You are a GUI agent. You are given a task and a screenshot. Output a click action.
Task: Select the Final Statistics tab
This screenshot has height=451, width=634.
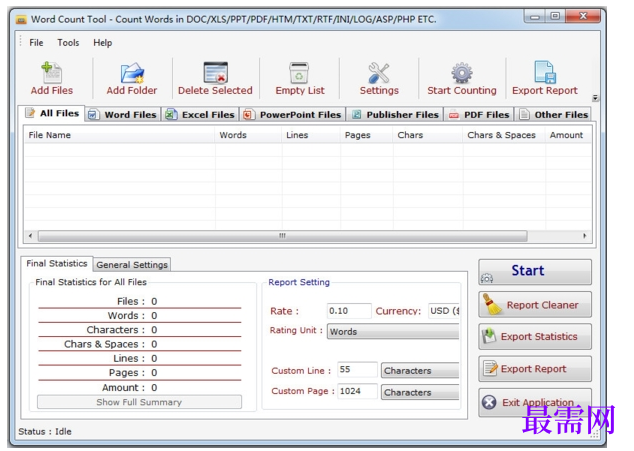tap(57, 264)
